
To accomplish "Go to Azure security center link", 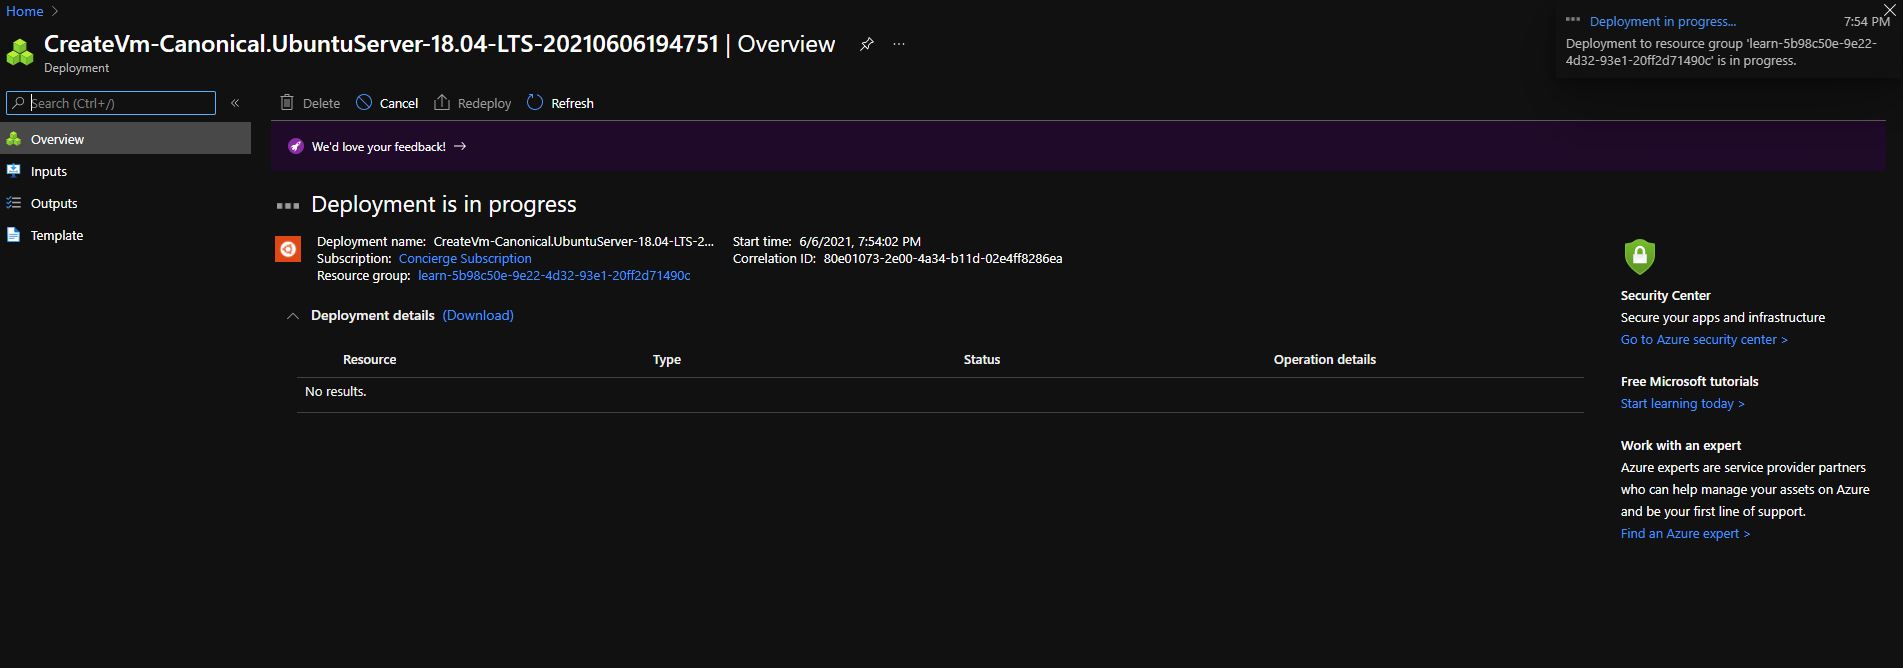I will (x=1704, y=339).
